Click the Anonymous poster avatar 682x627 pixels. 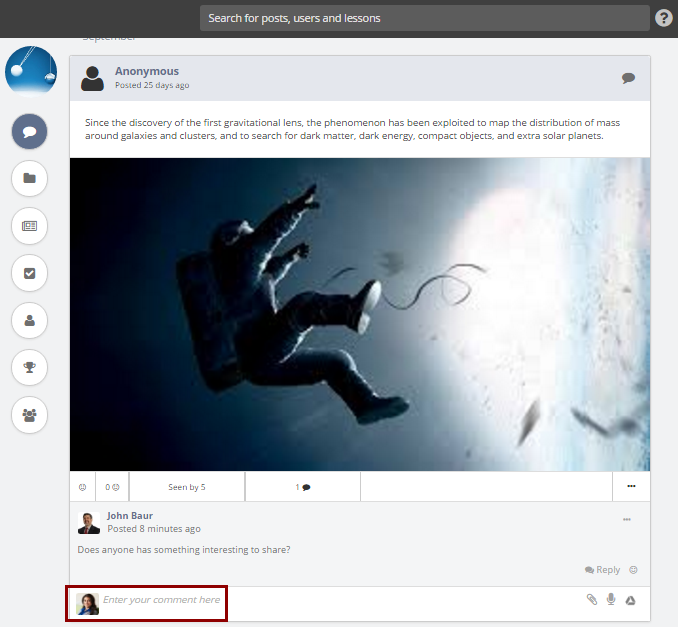click(92, 78)
